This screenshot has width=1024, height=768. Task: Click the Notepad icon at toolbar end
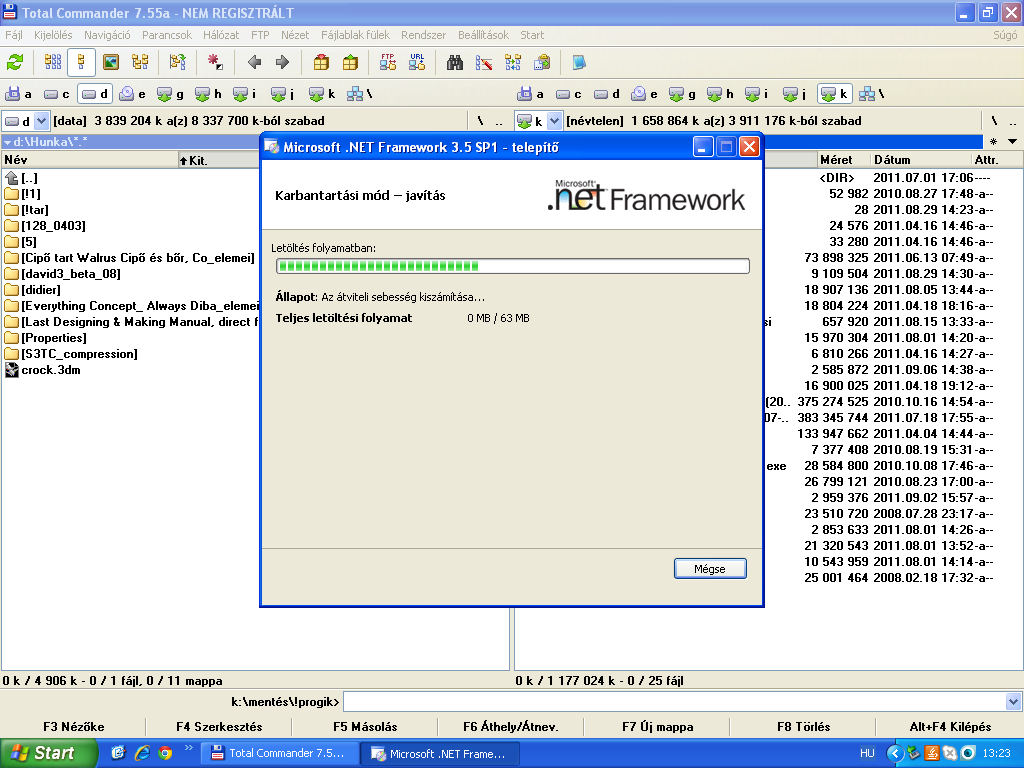(579, 62)
